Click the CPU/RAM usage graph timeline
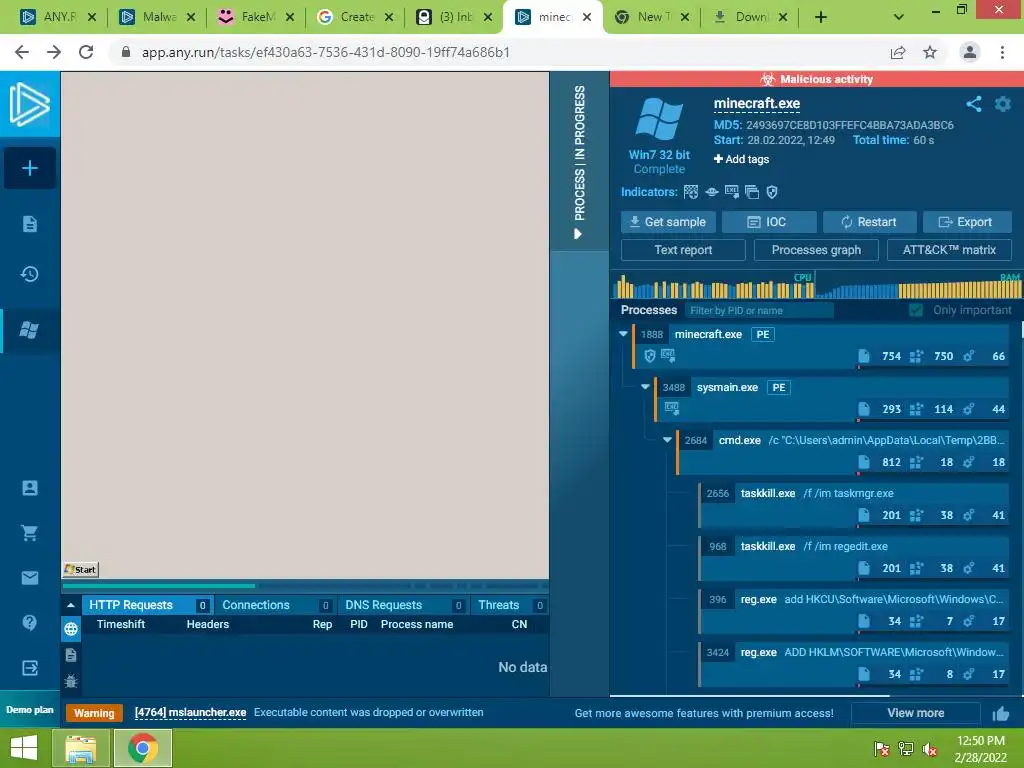 tap(816, 285)
